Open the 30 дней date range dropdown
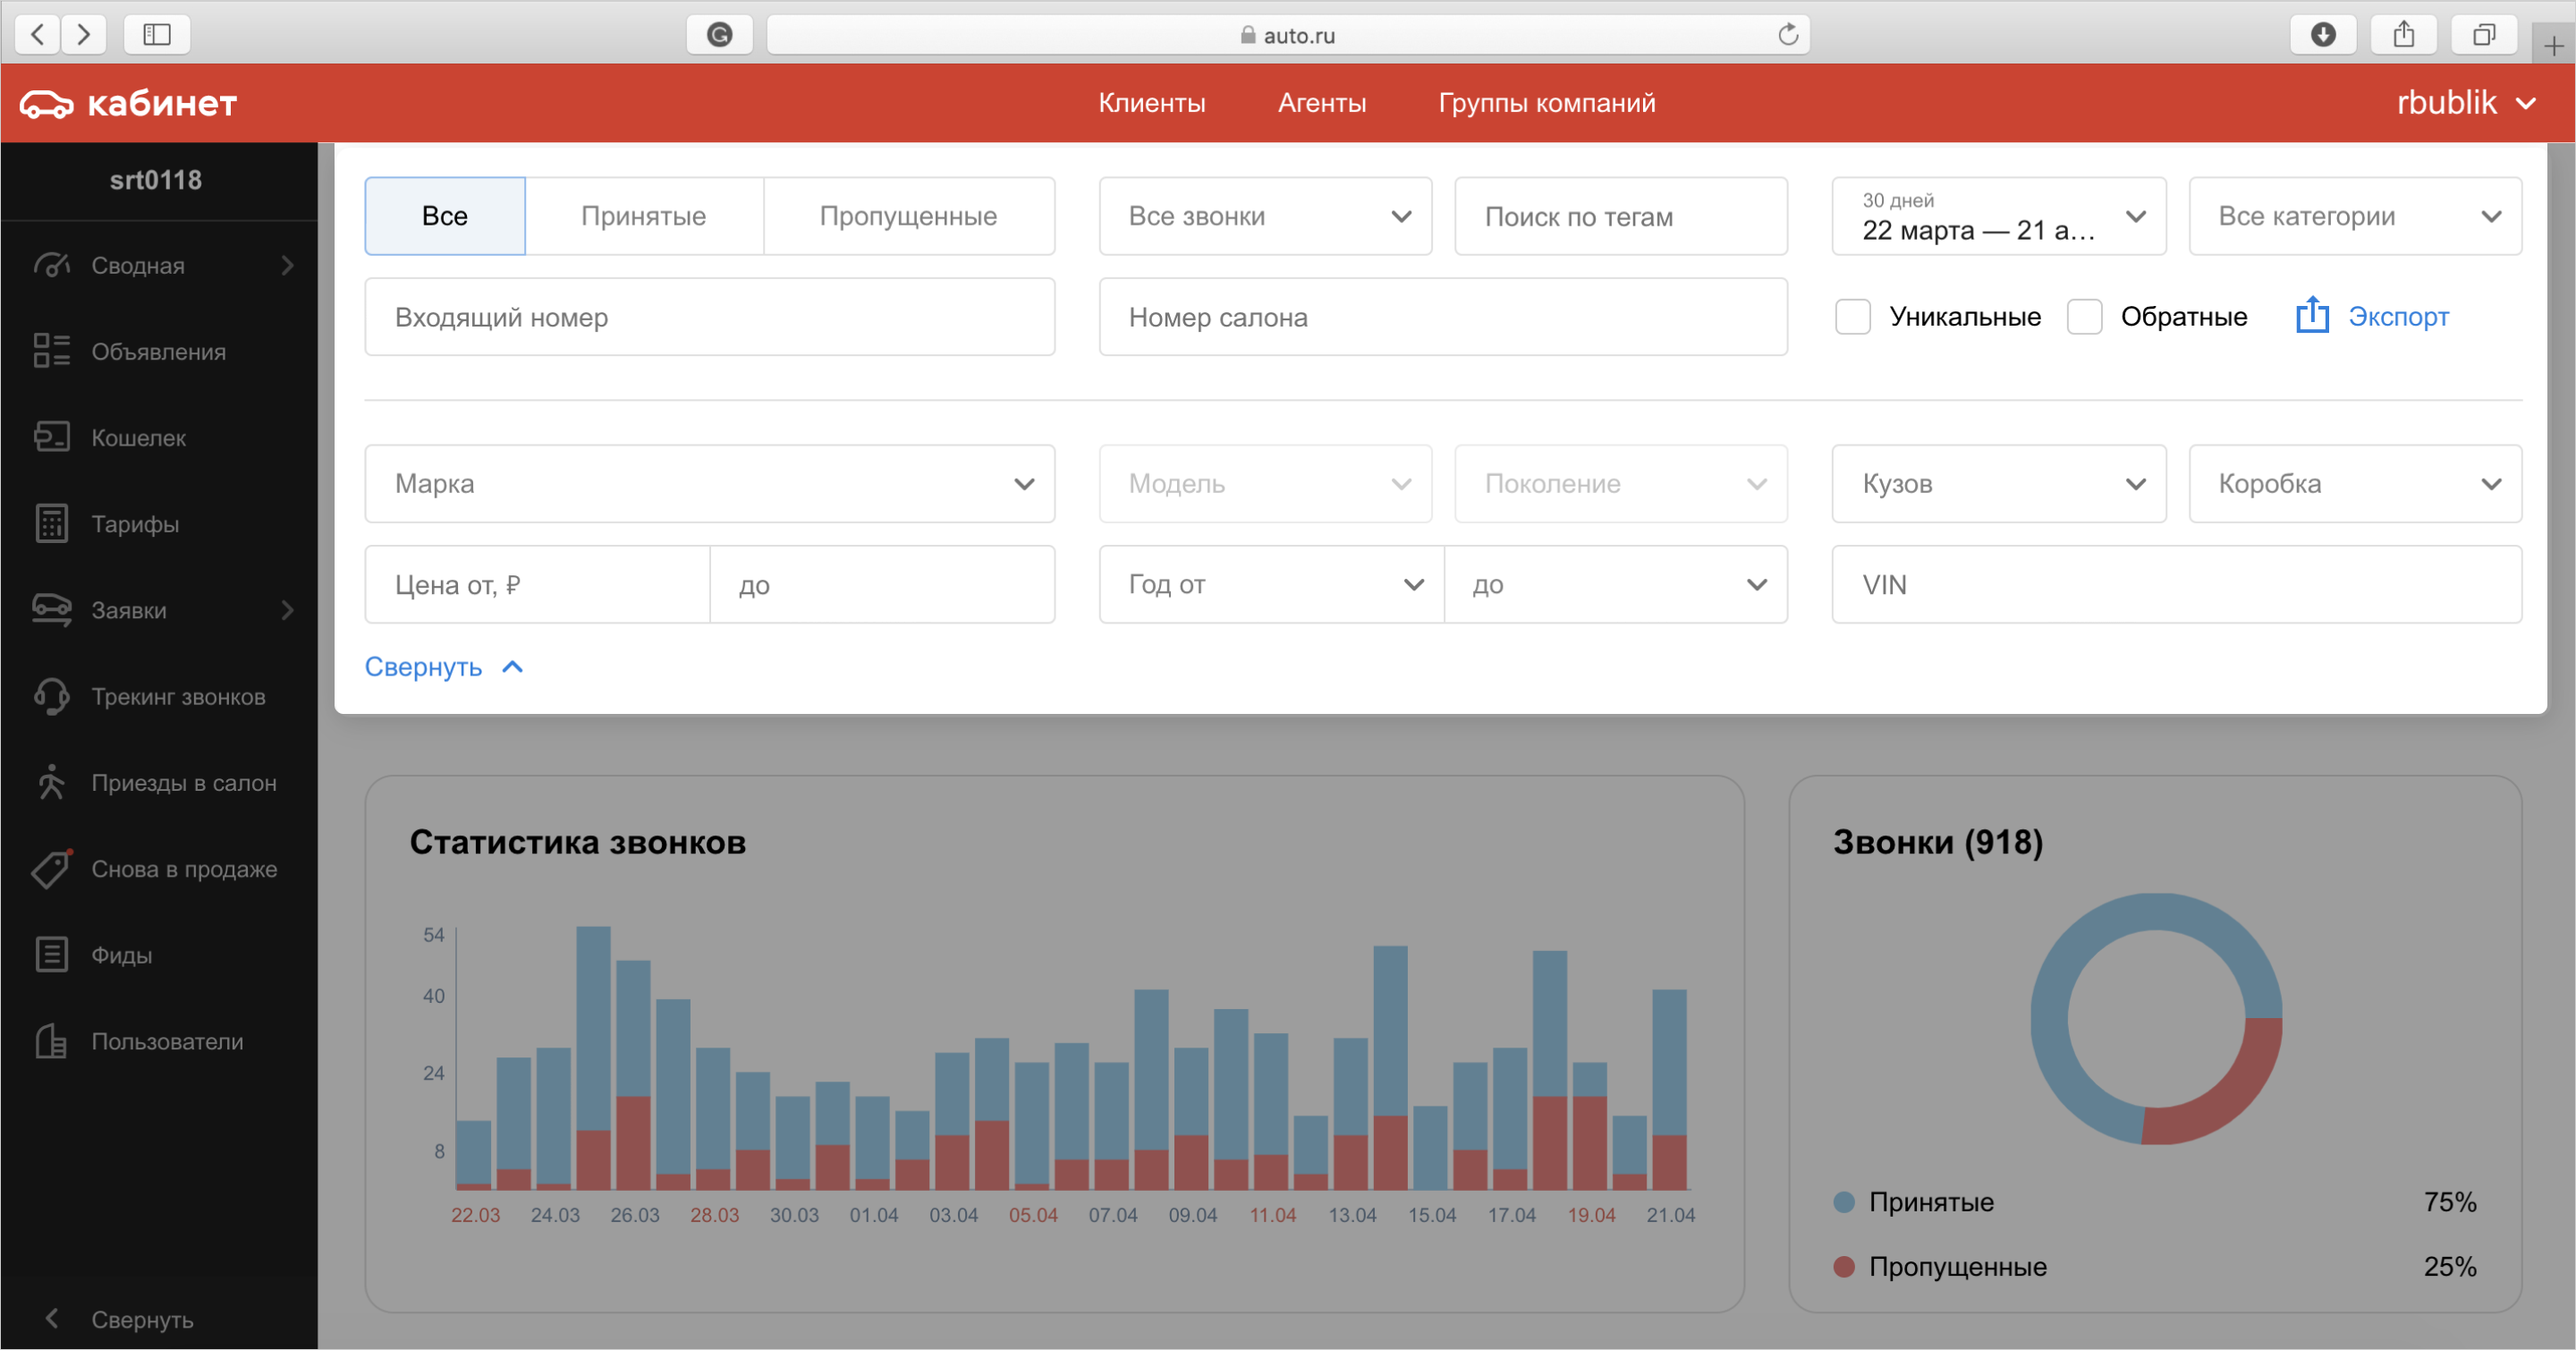 pyautogui.click(x=1999, y=216)
